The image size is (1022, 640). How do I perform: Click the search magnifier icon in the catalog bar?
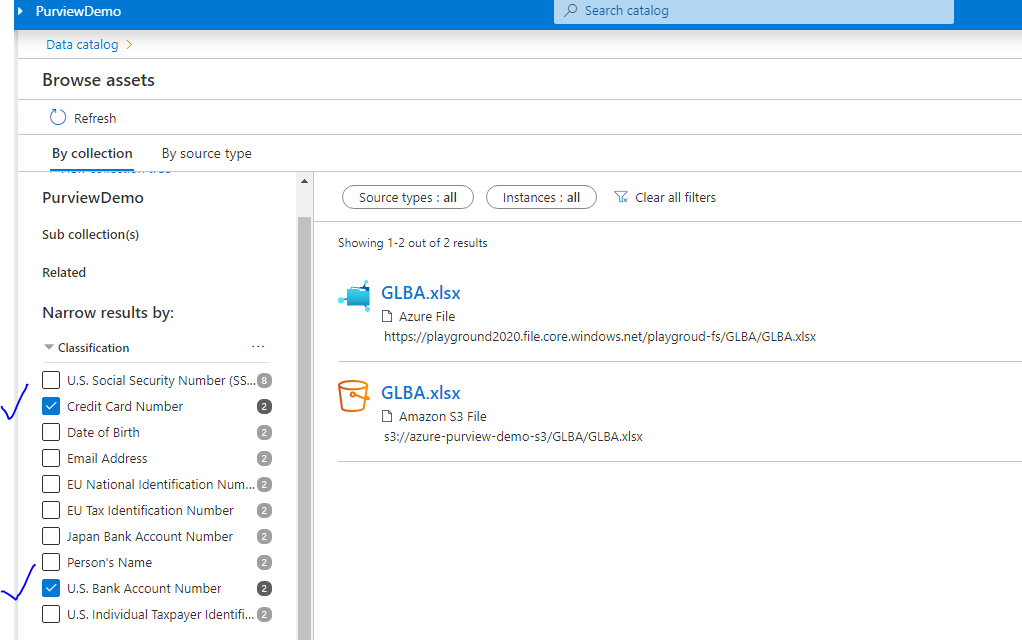point(570,10)
